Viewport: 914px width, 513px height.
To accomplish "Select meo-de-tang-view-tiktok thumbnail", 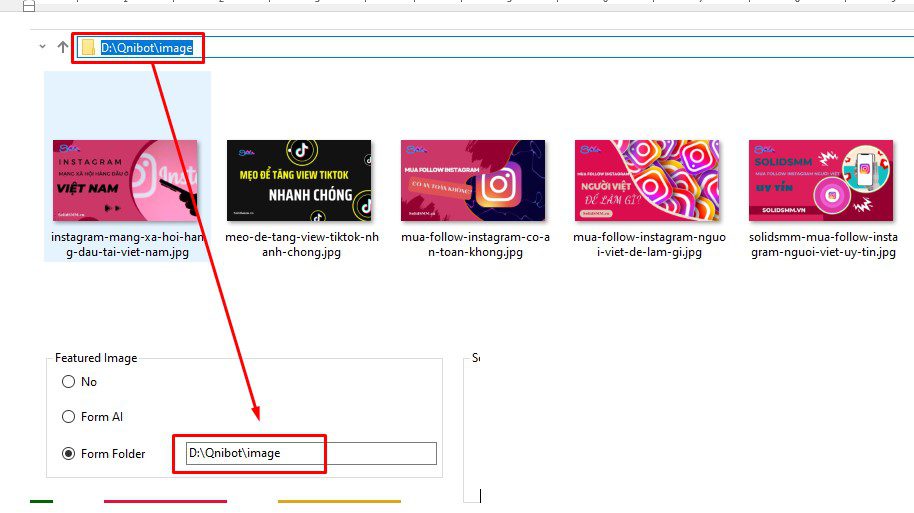I will pyautogui.click(x=299, y=180).
